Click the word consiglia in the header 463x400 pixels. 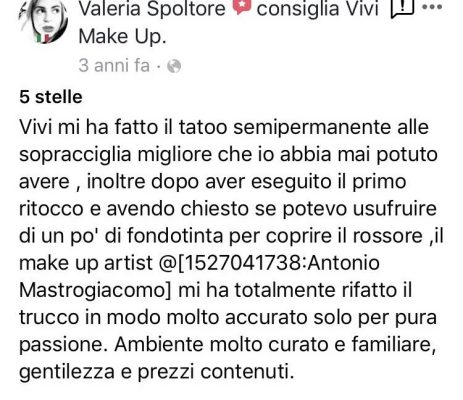coord(297,9)
